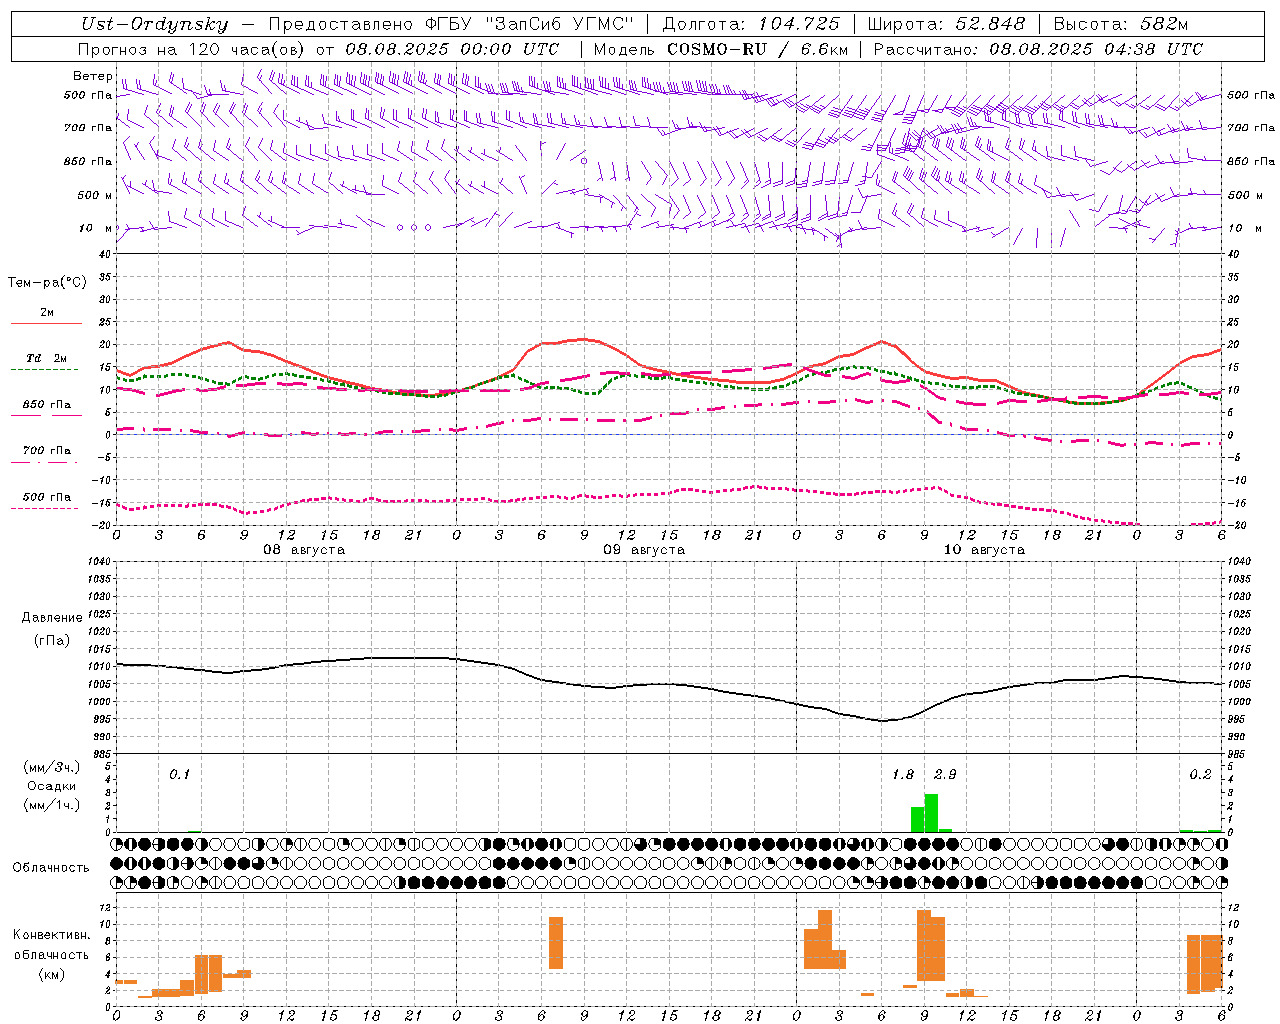The width and height of the screenshot is (1280, 1024).
Task: Click the 2.9 precipitation value
Action: click(945, 774)
